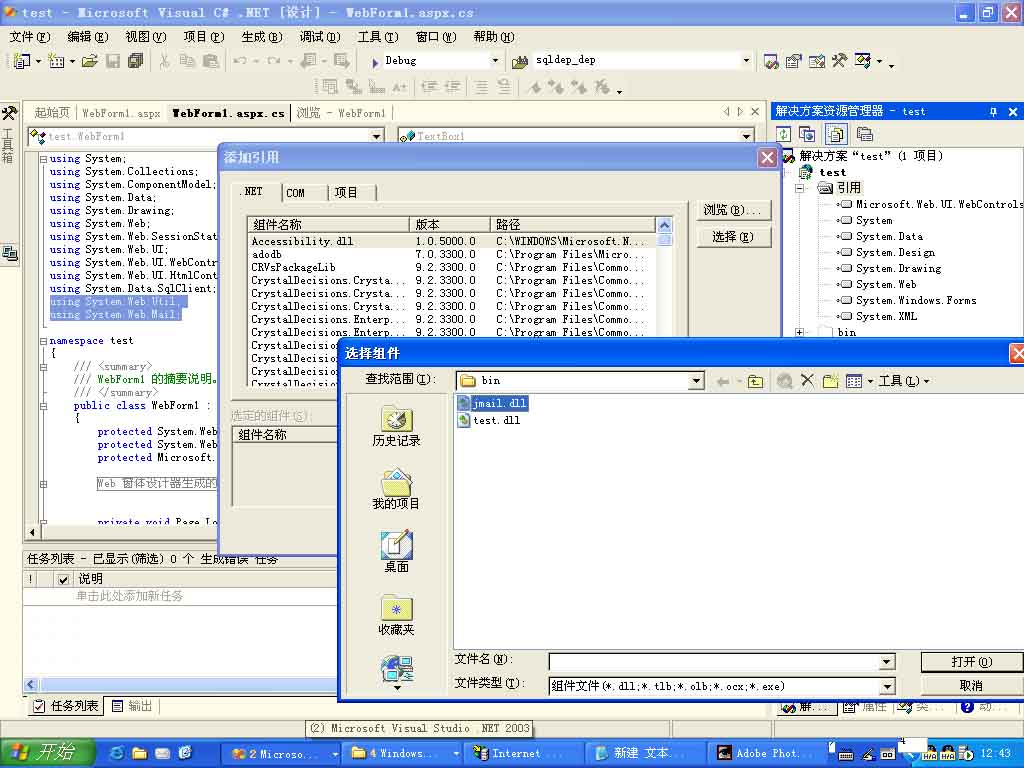Screen dimensions: 1024x768
Task: Click the Cancel button in file dialog
Action: [971, 686]
